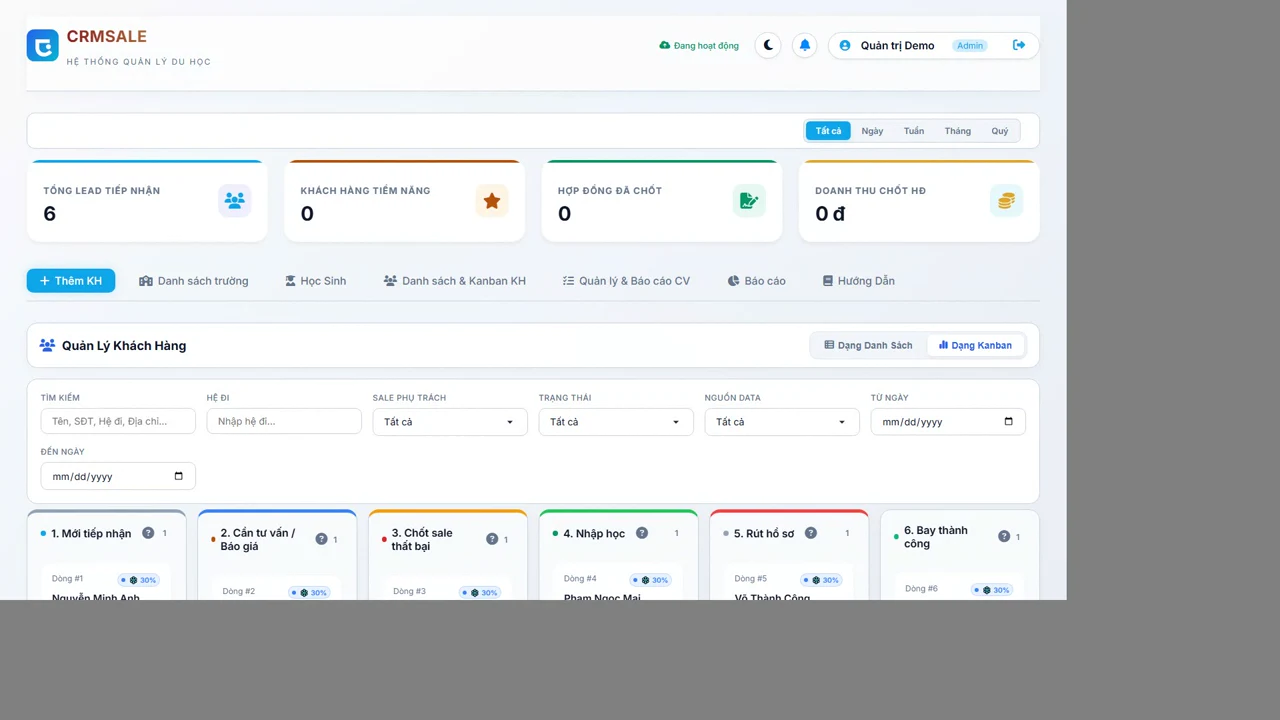Viewport: 1280px width, 720px height.
Task: Click the user avatar icon beside Quản trị Demo
Action: point(845,45)
